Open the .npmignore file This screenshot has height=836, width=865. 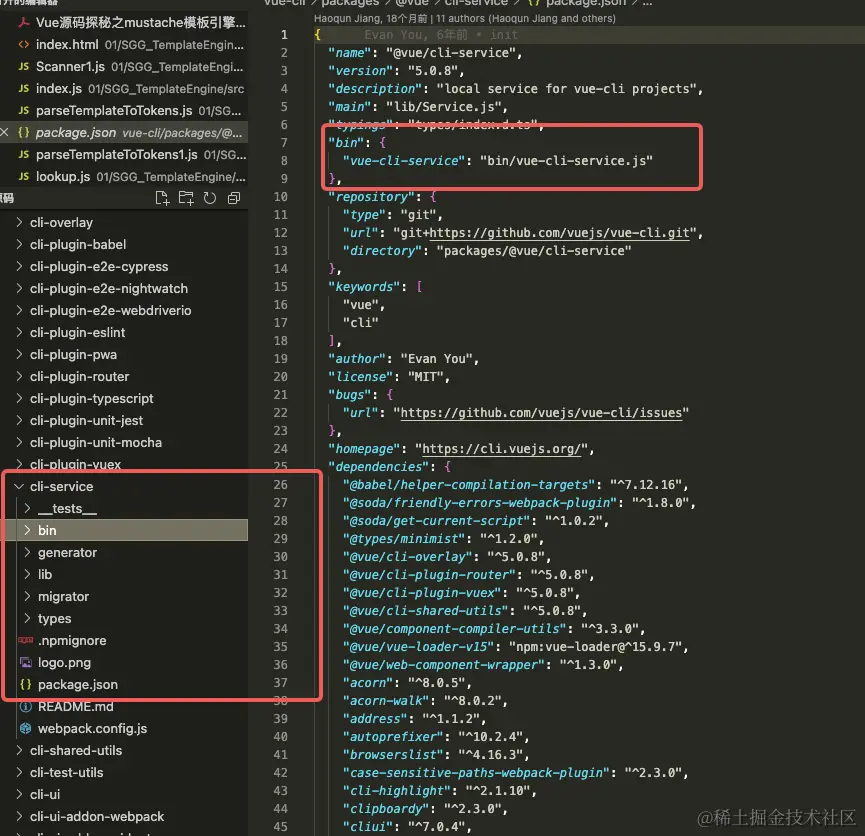point(124,641)
